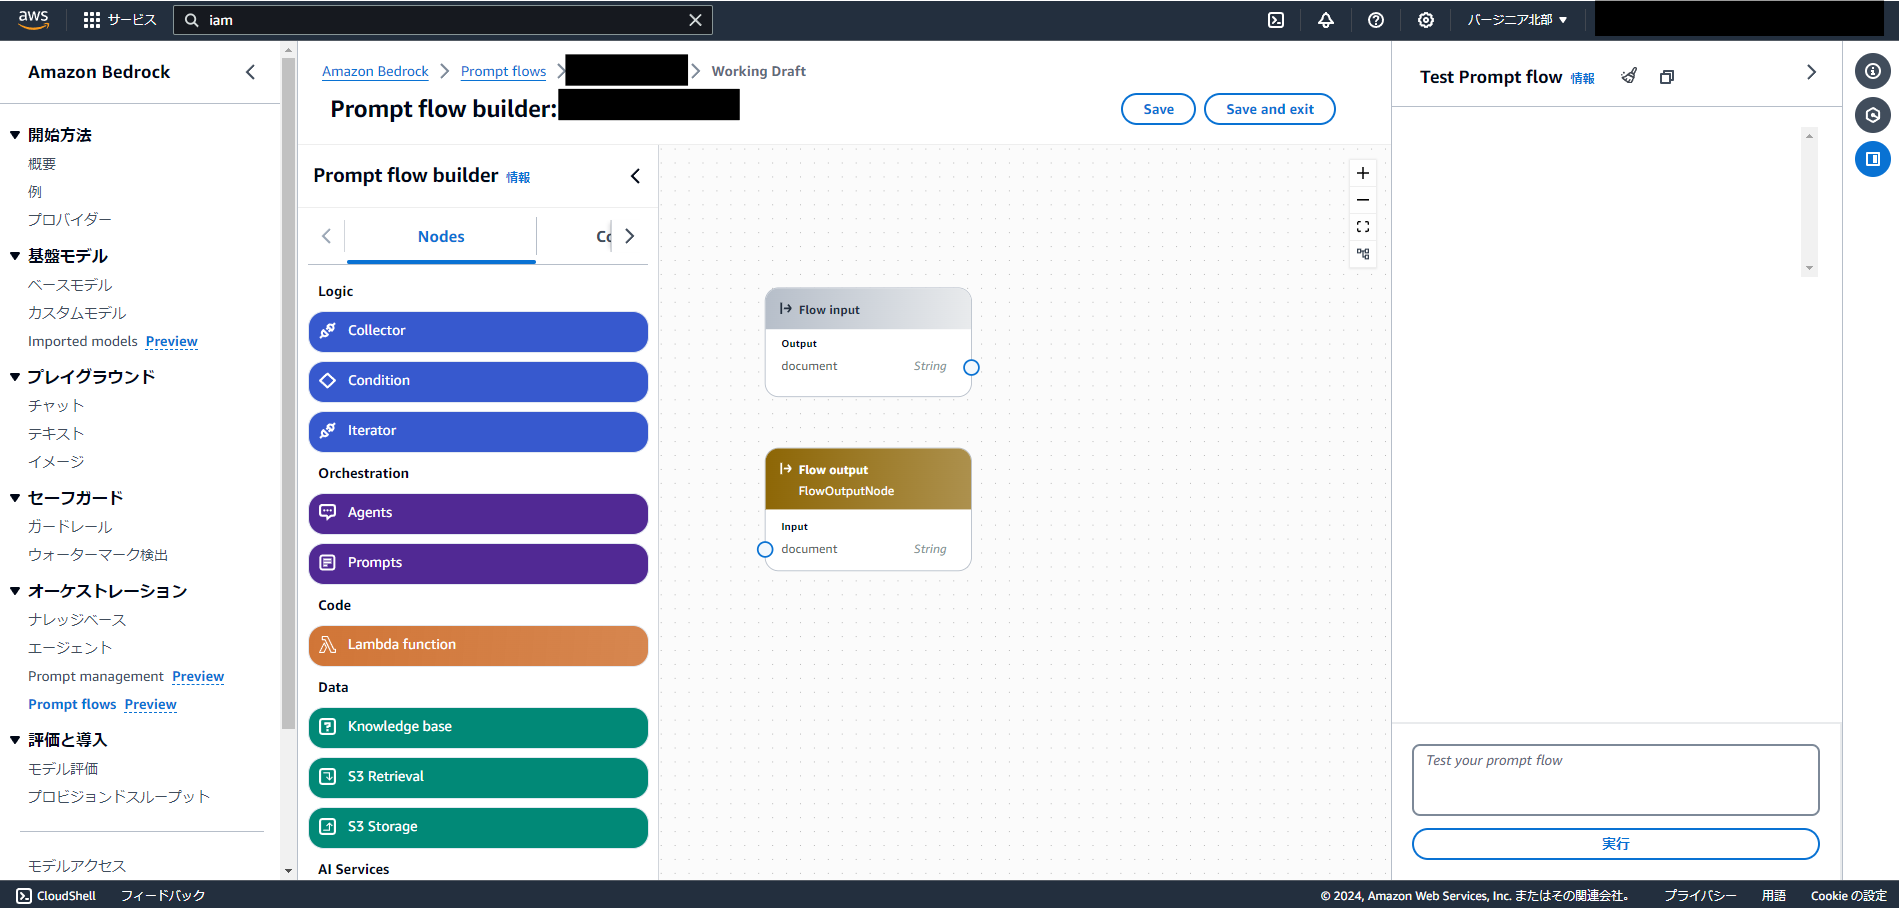The image size is (1899, 908).
Task: Collapse the Amazon Bedrock navigation panel
Action: click(250, 71)
